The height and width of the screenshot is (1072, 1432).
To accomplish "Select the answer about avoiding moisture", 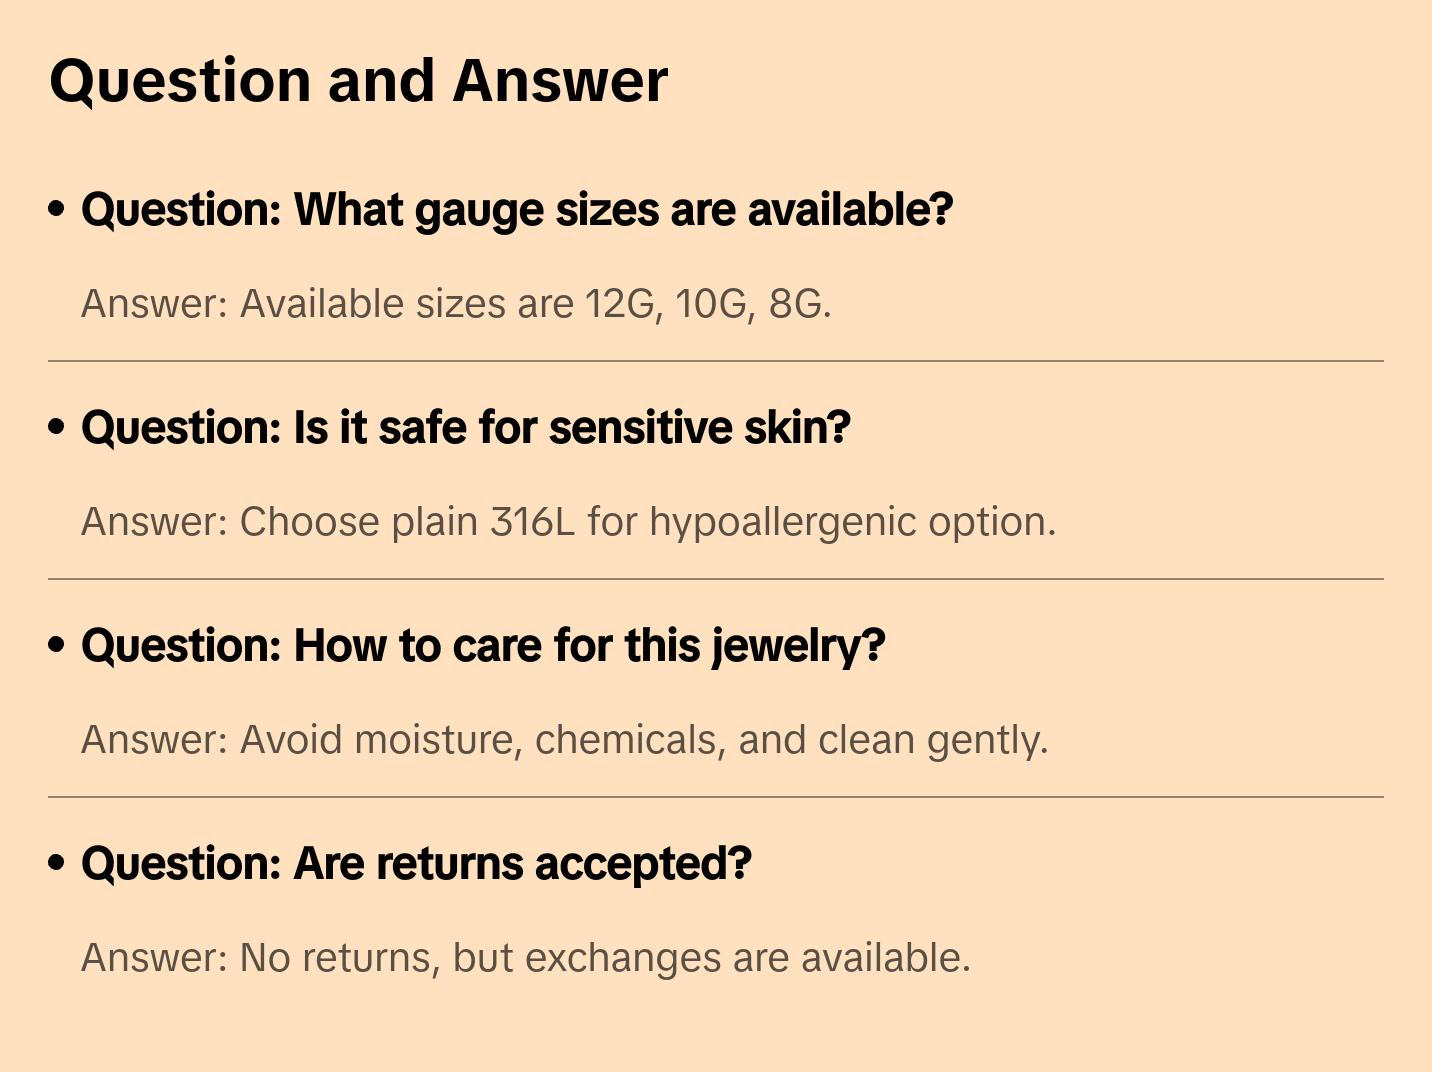I will 564,740.
